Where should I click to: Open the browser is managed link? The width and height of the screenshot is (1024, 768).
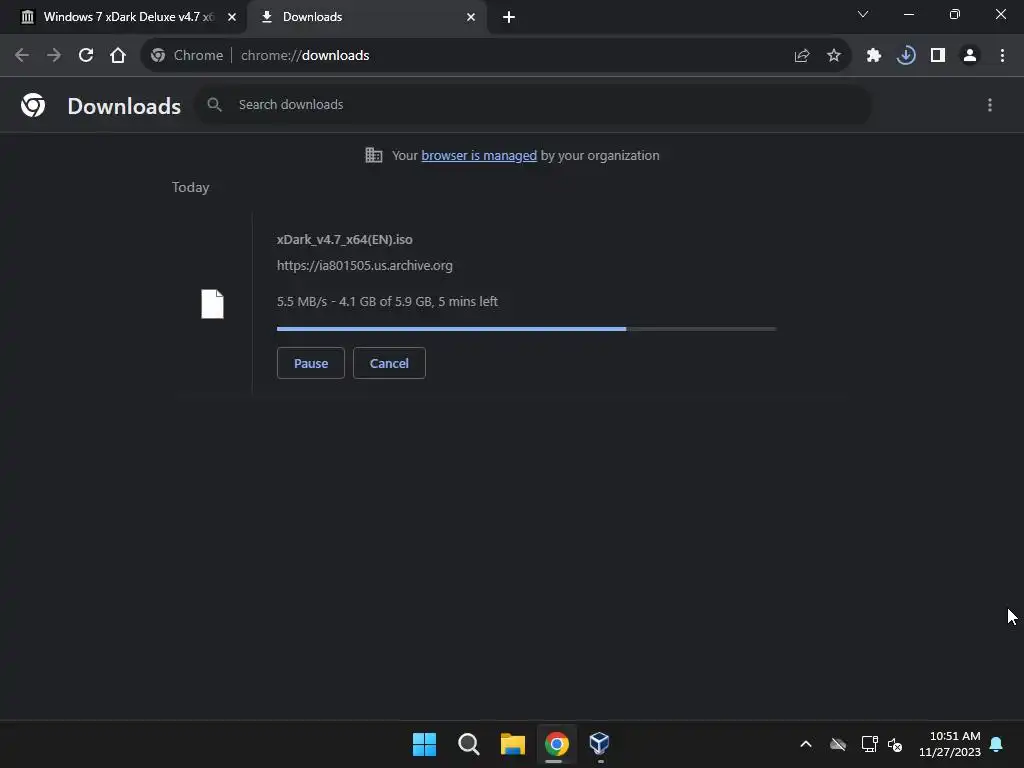click(479, 155)
